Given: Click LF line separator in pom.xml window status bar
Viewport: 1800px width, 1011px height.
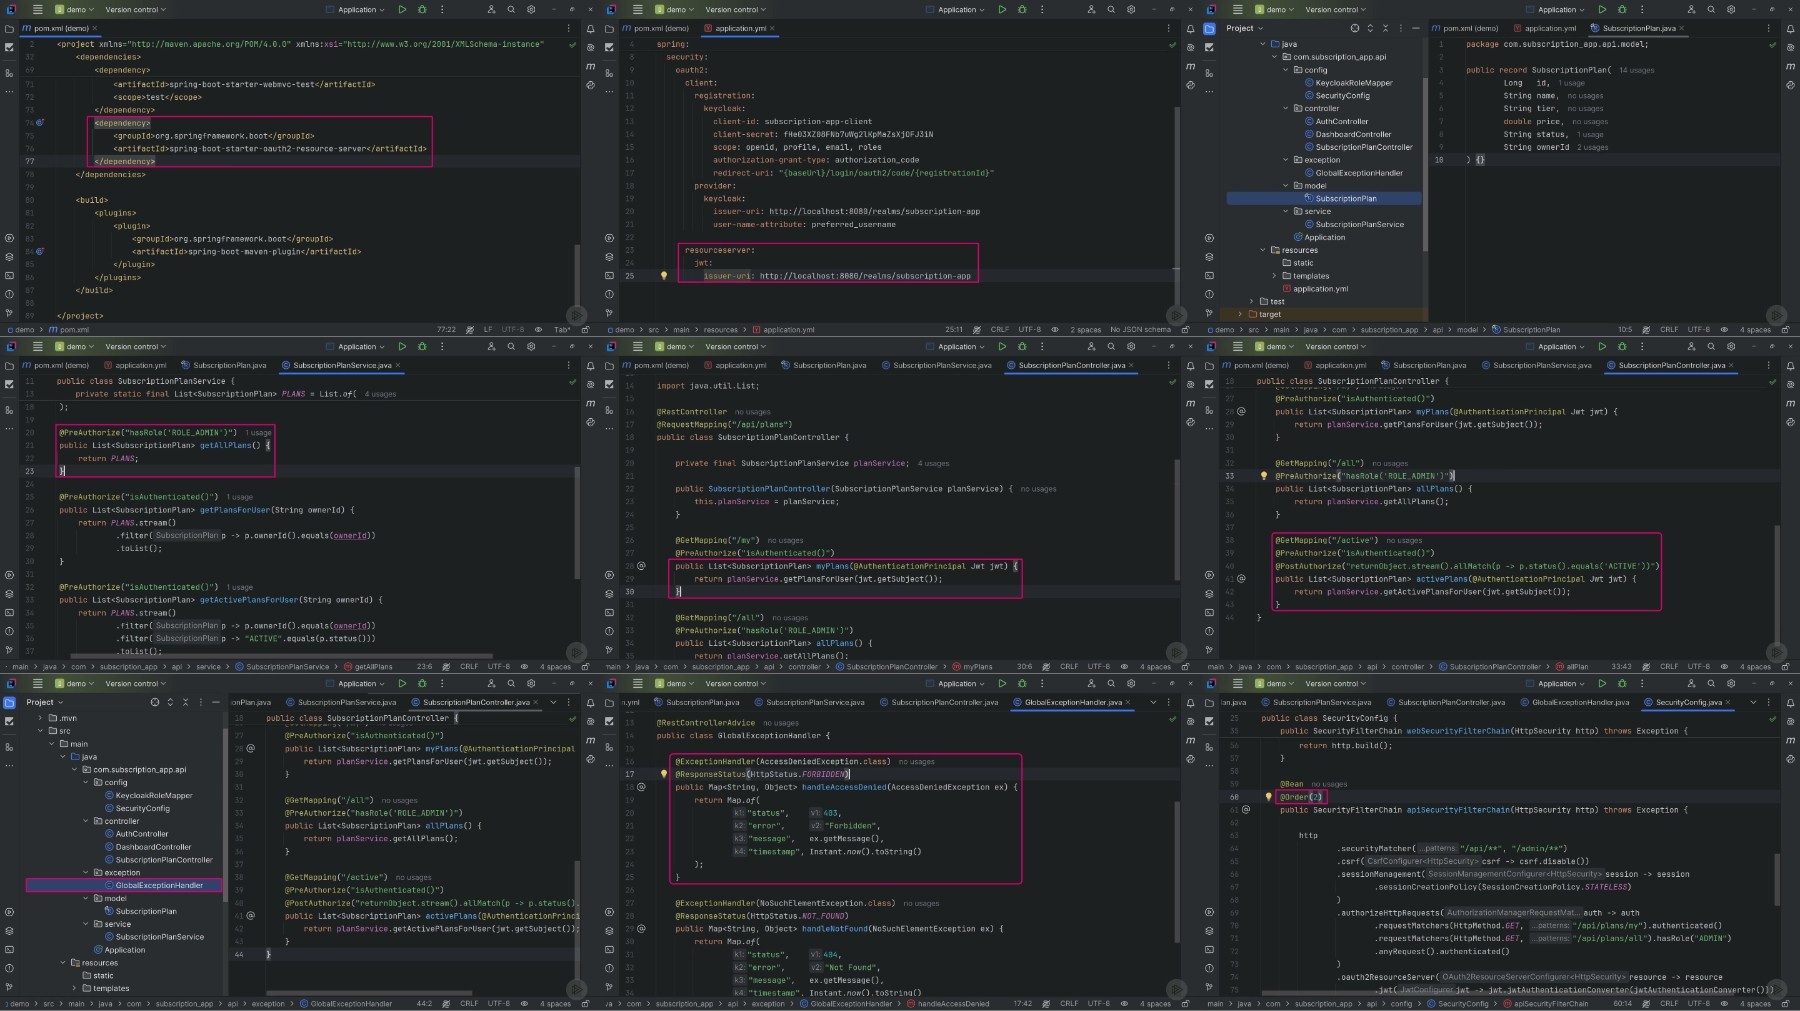Looking at the screenshot, I should (488, 329).
